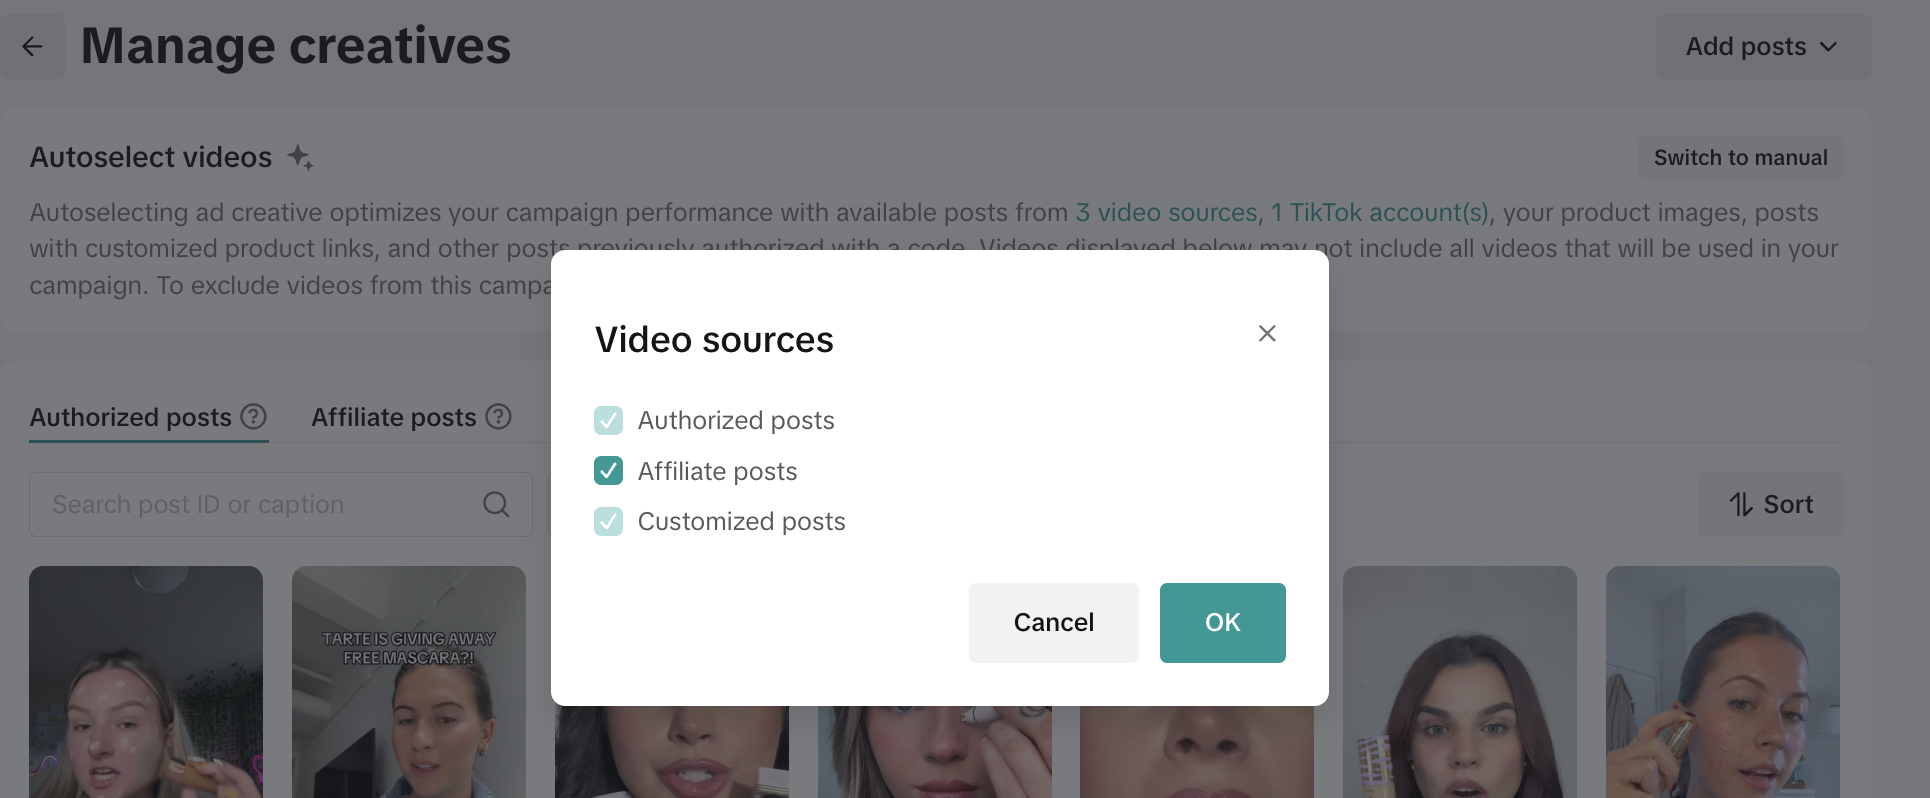Click help icon beside Authorized posts tab
The image size is (1930, 798).
coord(254,416)
